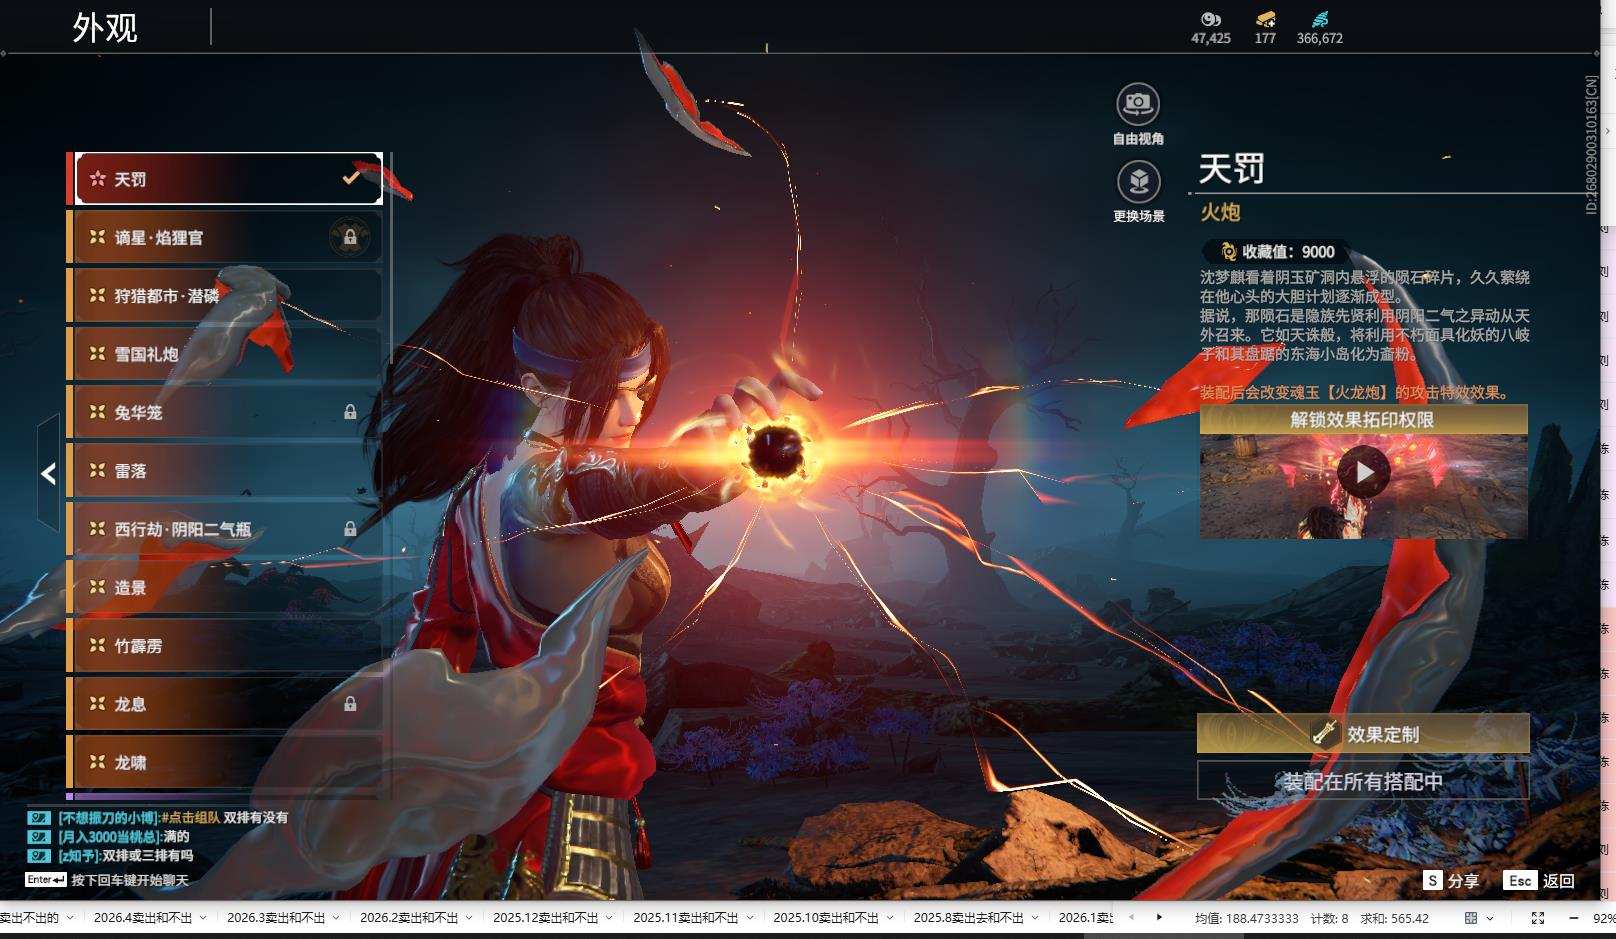
Task: Select the 狩猎都市·潜磷 skin
Action: pos(224,295)
